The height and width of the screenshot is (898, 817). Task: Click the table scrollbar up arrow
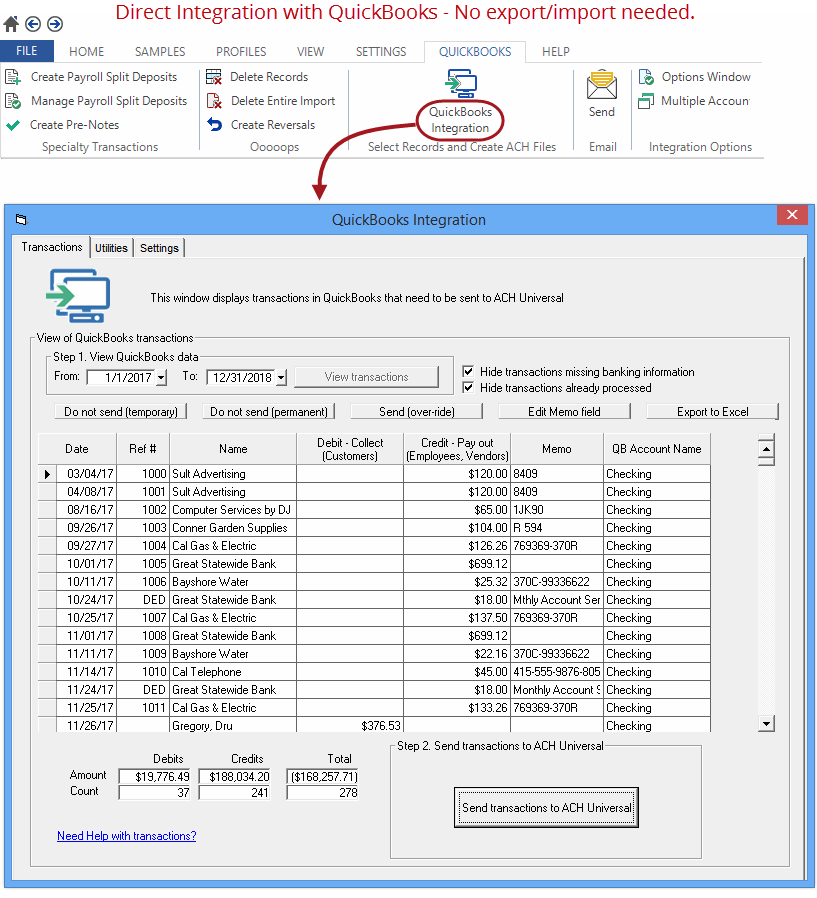pos(766,448)
